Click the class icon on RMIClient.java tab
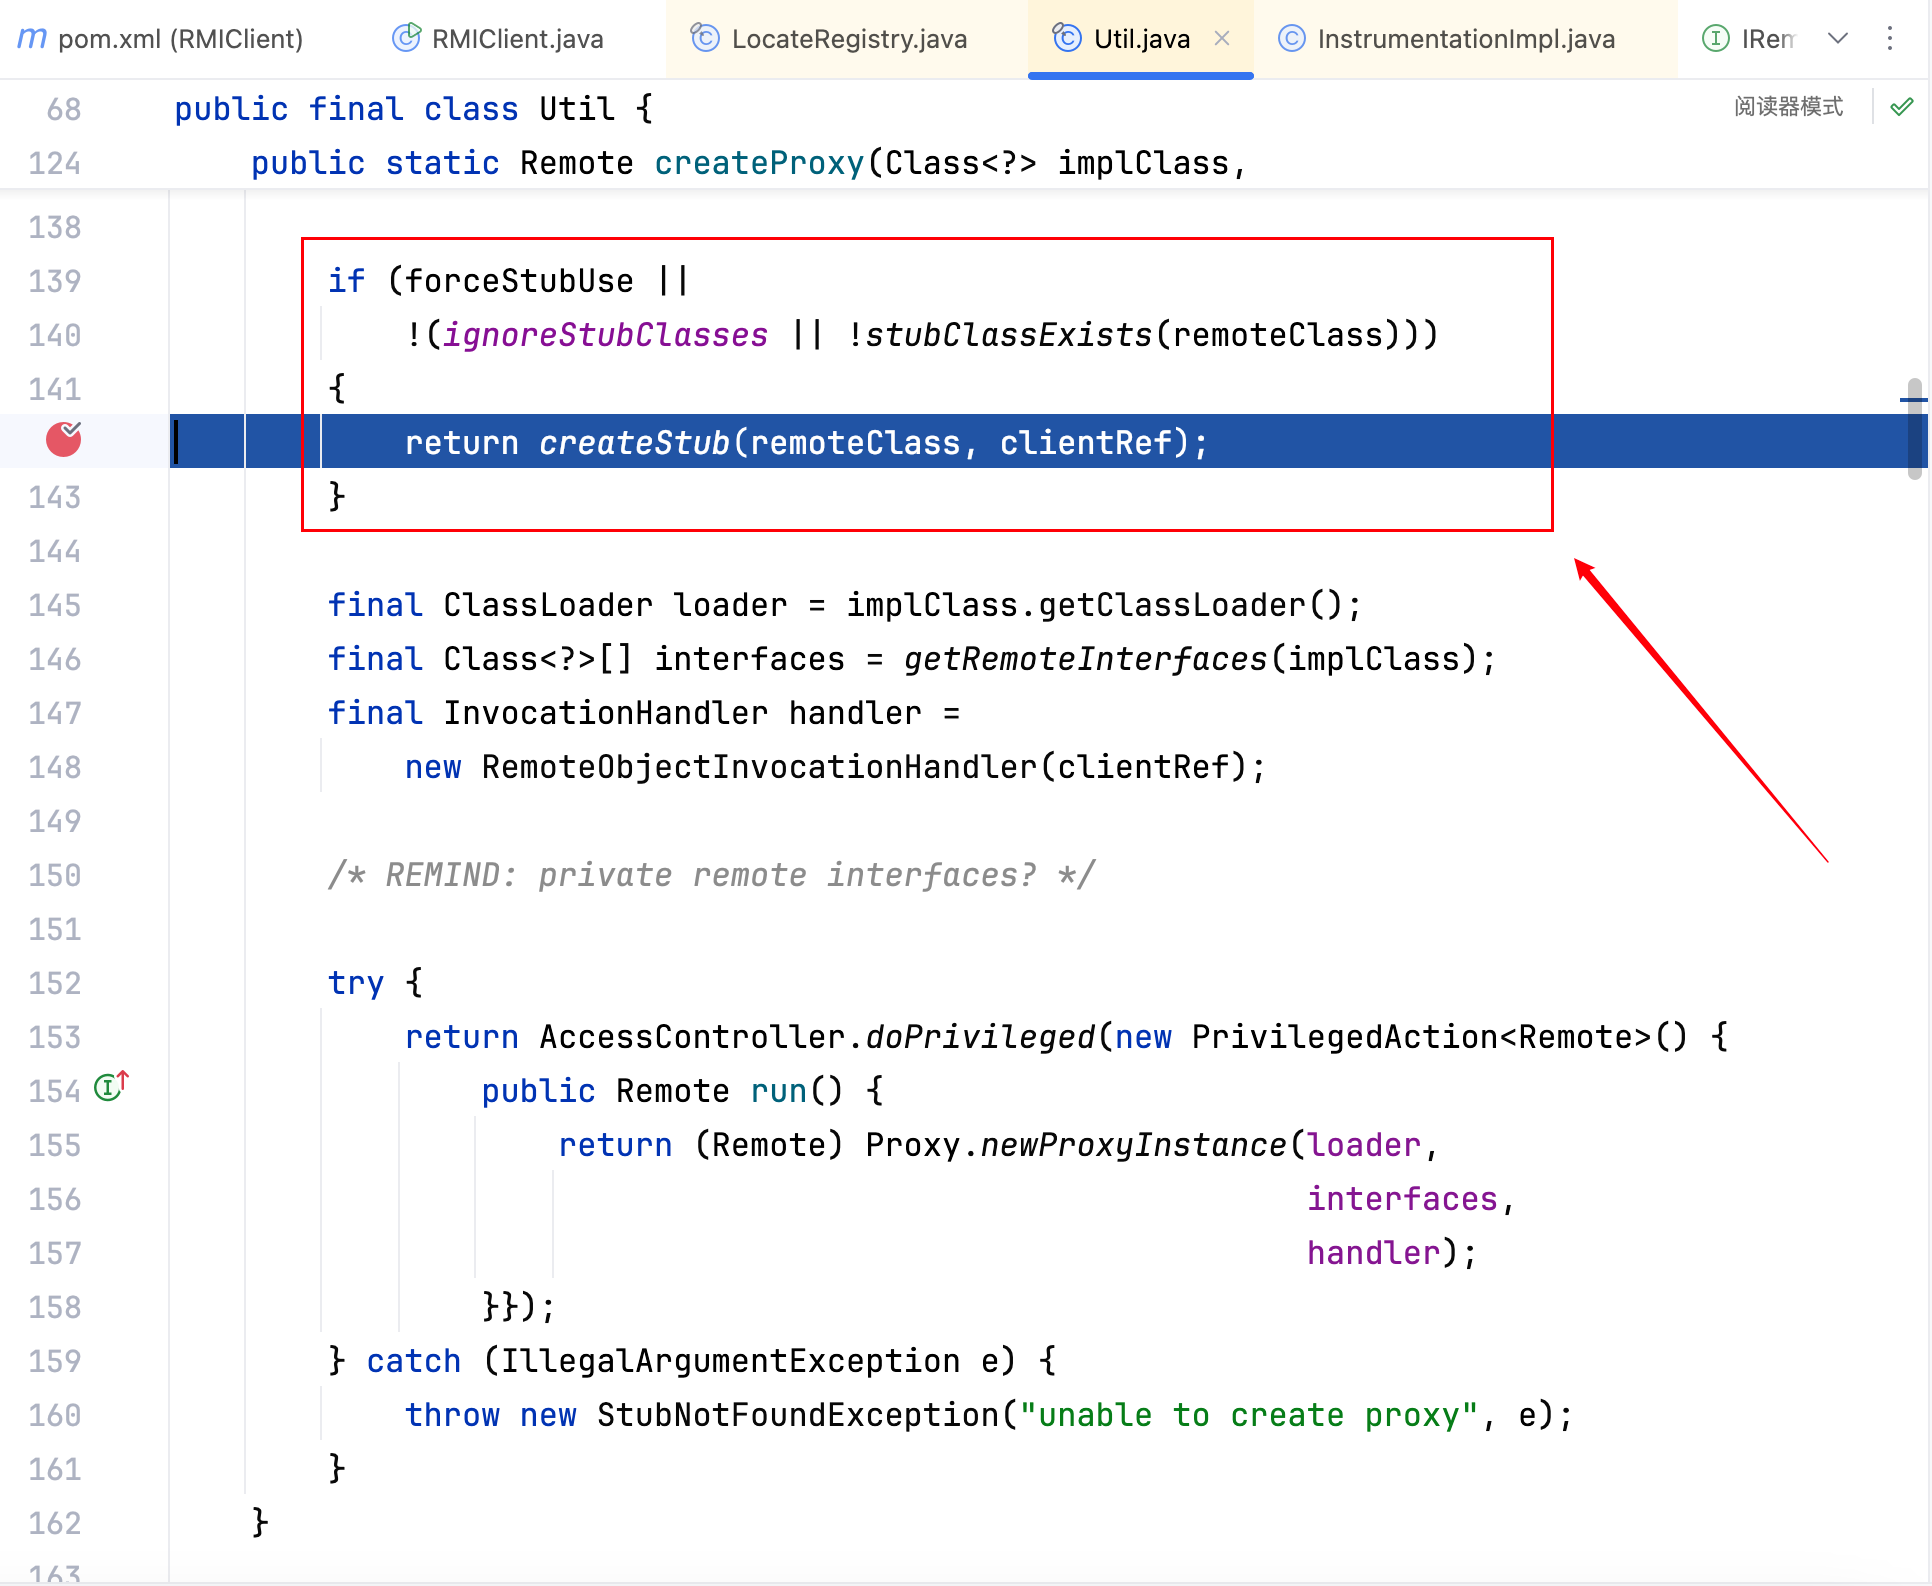 tap(406, 39)
